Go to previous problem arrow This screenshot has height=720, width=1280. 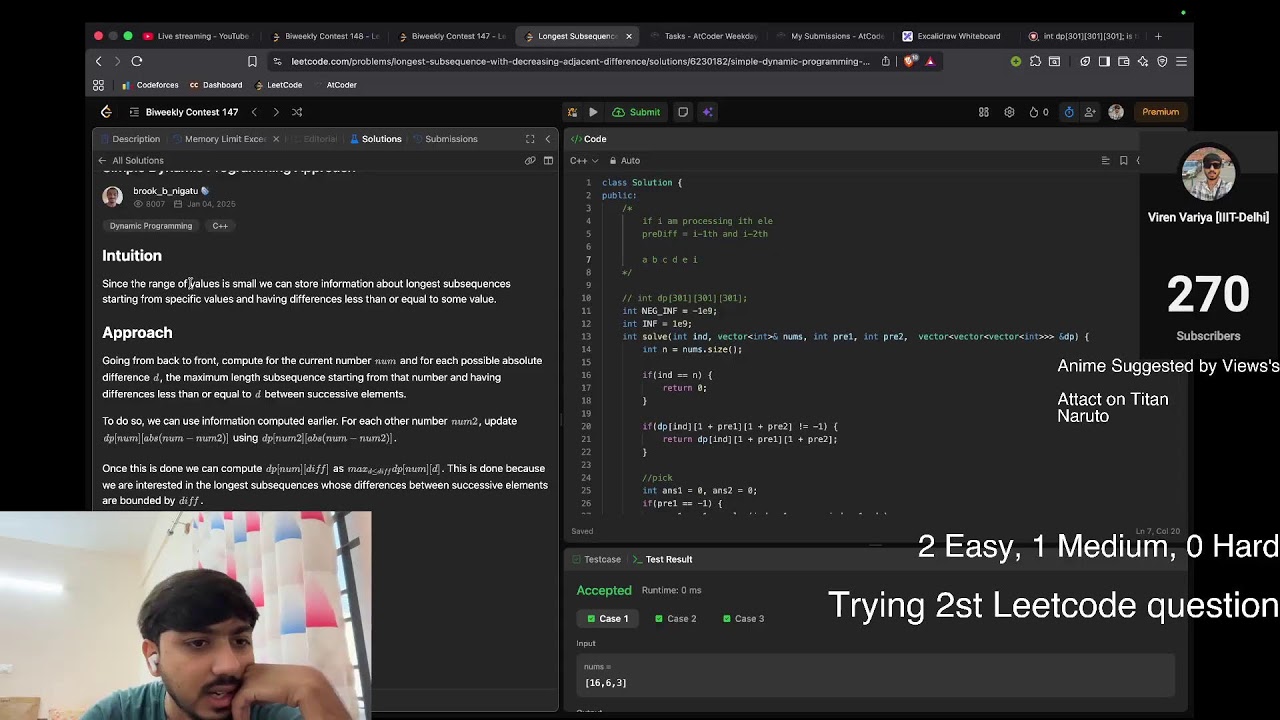click(x=254, y=112)
